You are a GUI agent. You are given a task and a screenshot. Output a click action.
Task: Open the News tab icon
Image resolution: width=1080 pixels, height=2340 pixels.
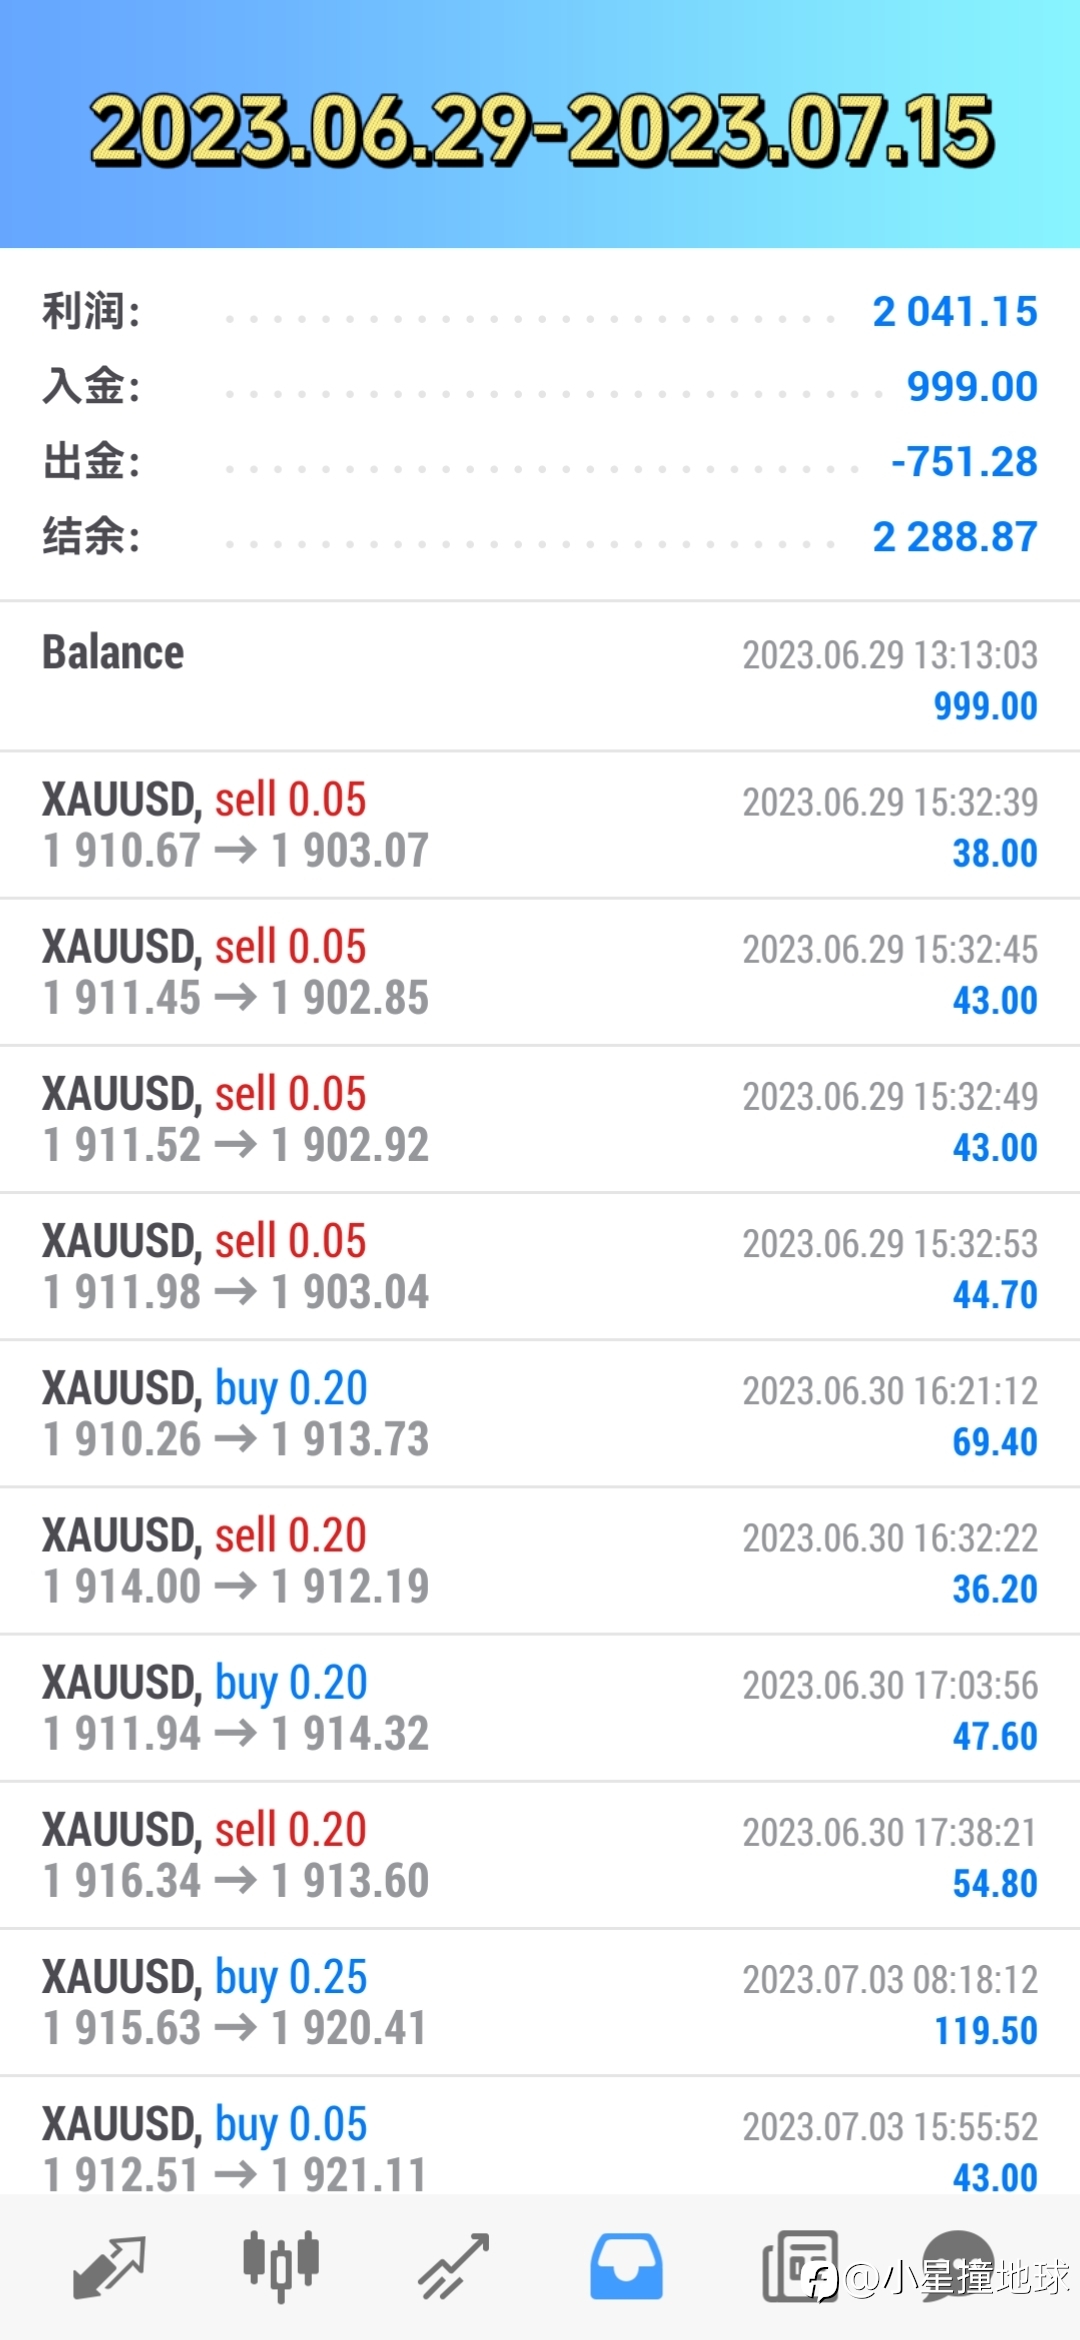[798, 2266]
